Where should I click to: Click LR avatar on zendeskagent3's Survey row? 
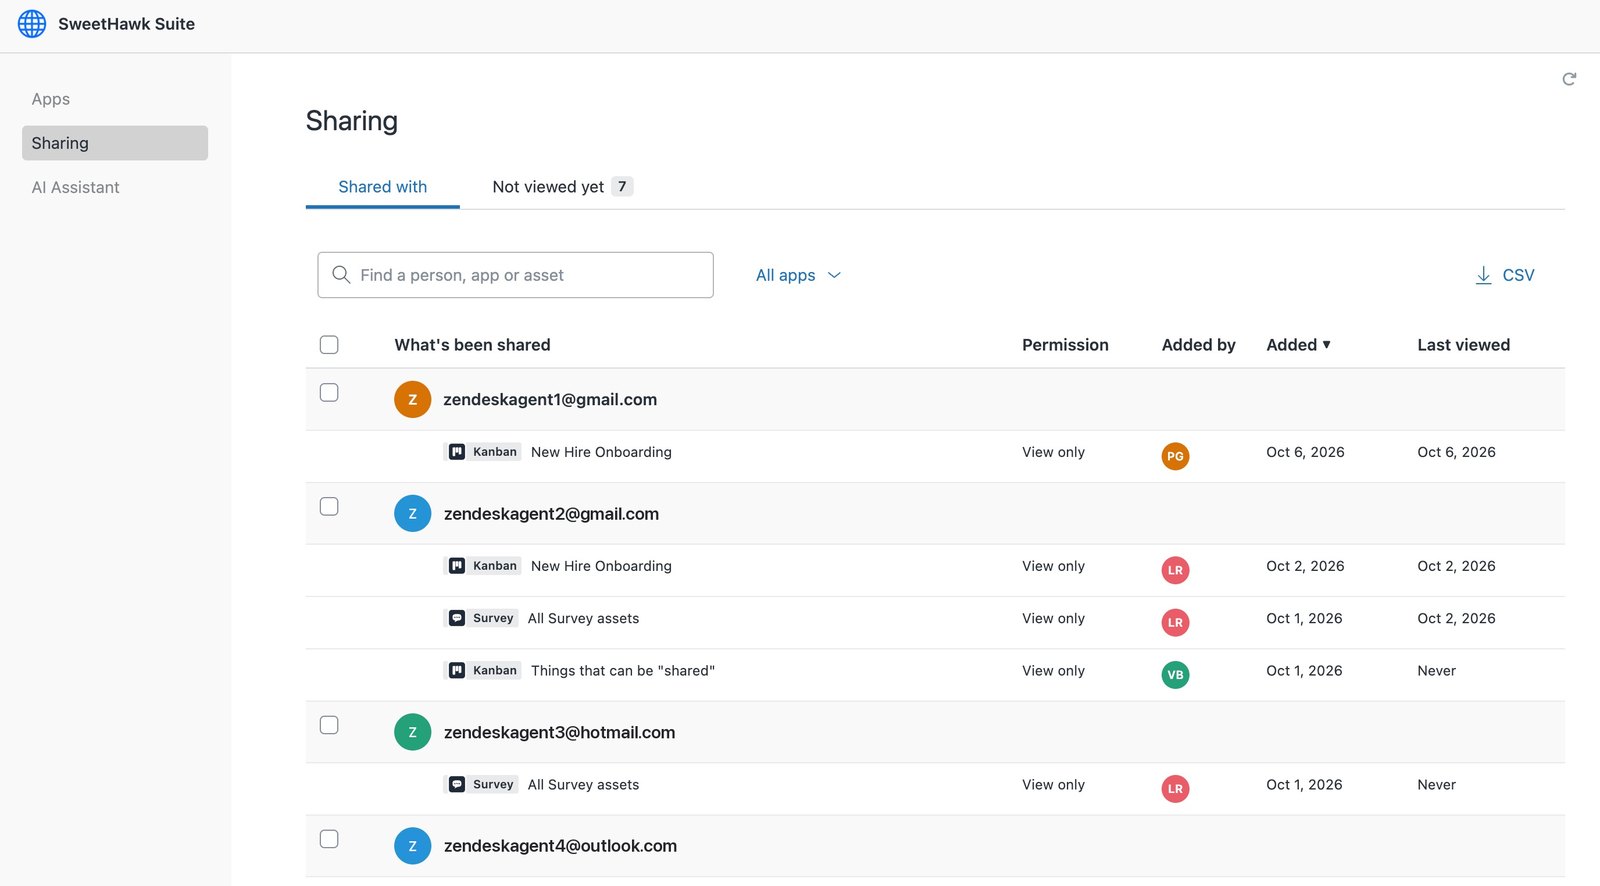1175,789
